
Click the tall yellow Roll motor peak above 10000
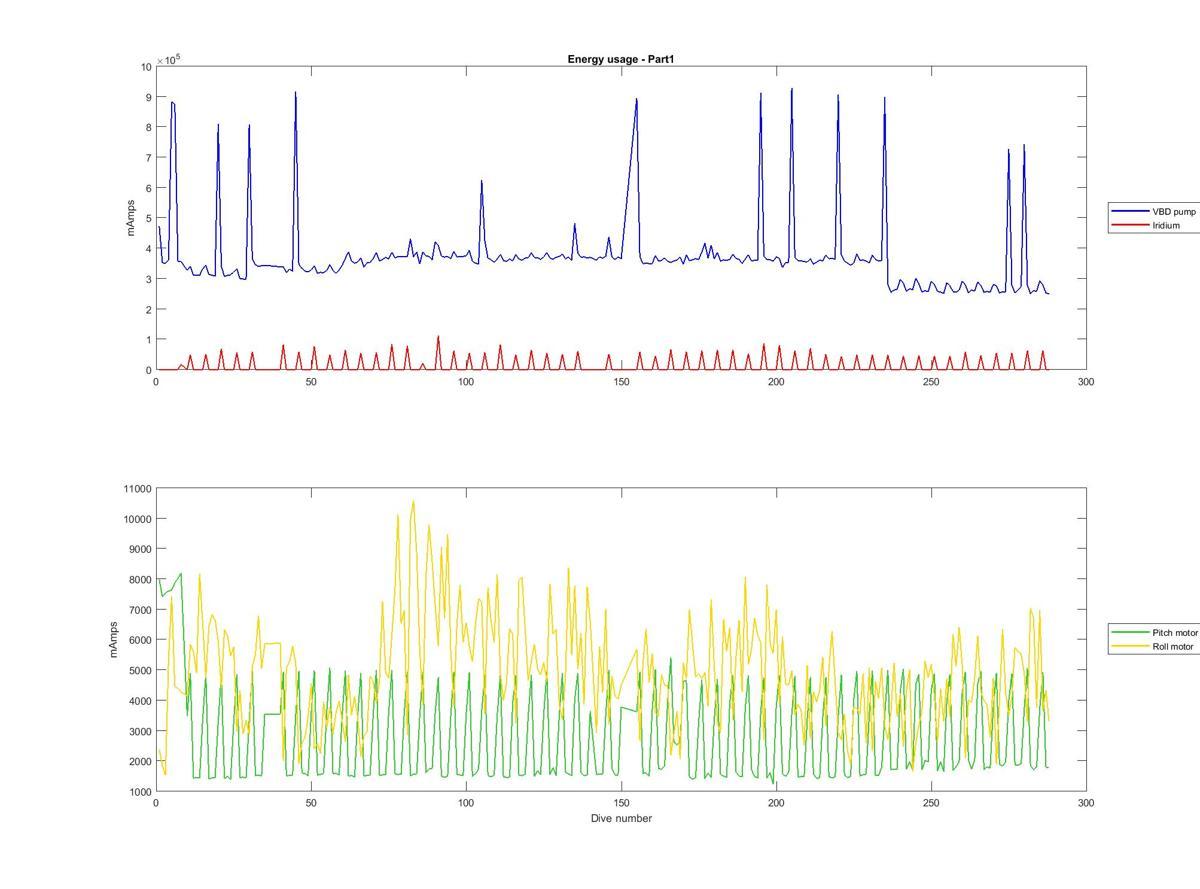(x=413, y=503)
